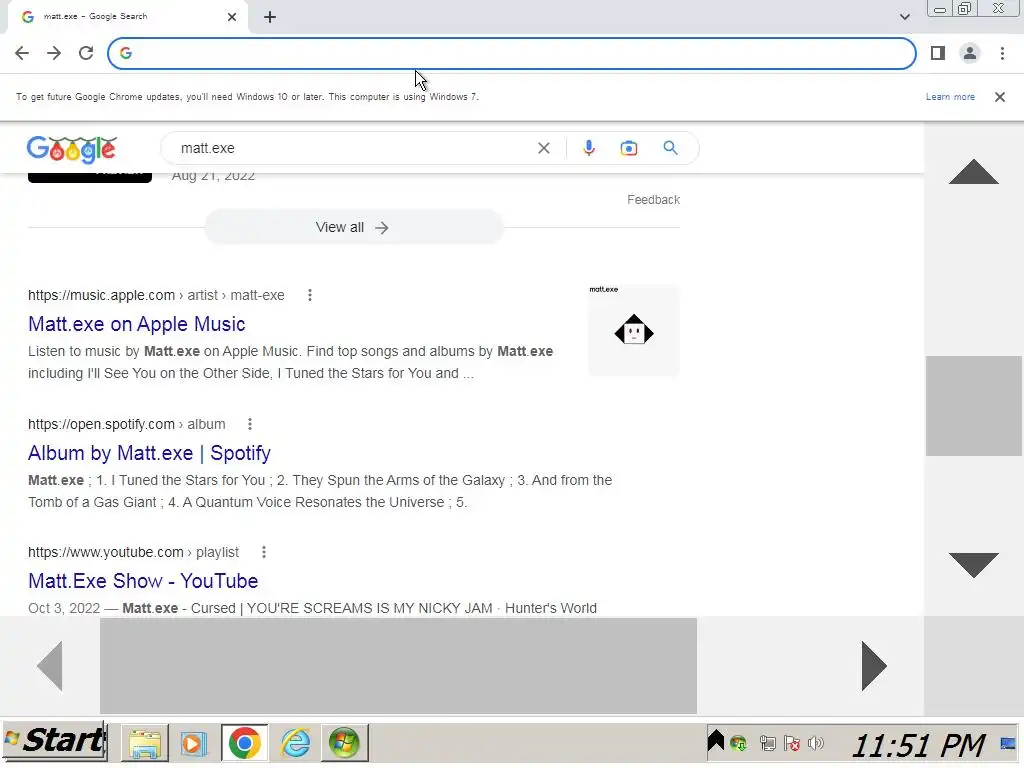Screen dimensions: 1024x768
Task: Open more options for the open.spotify.com result
Action: [249, 424]
